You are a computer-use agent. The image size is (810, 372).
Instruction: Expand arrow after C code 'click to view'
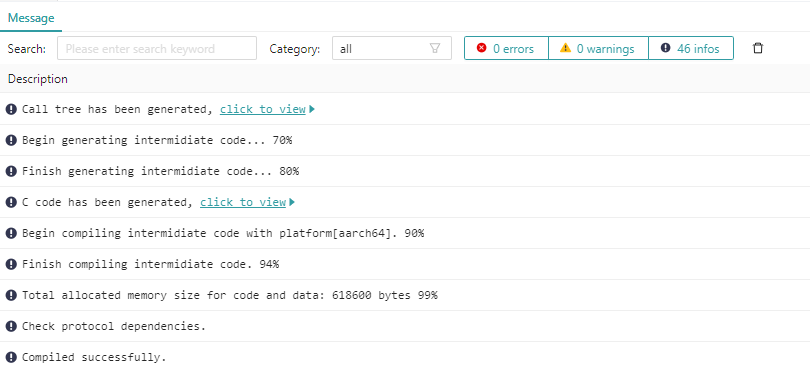[292, 203]
